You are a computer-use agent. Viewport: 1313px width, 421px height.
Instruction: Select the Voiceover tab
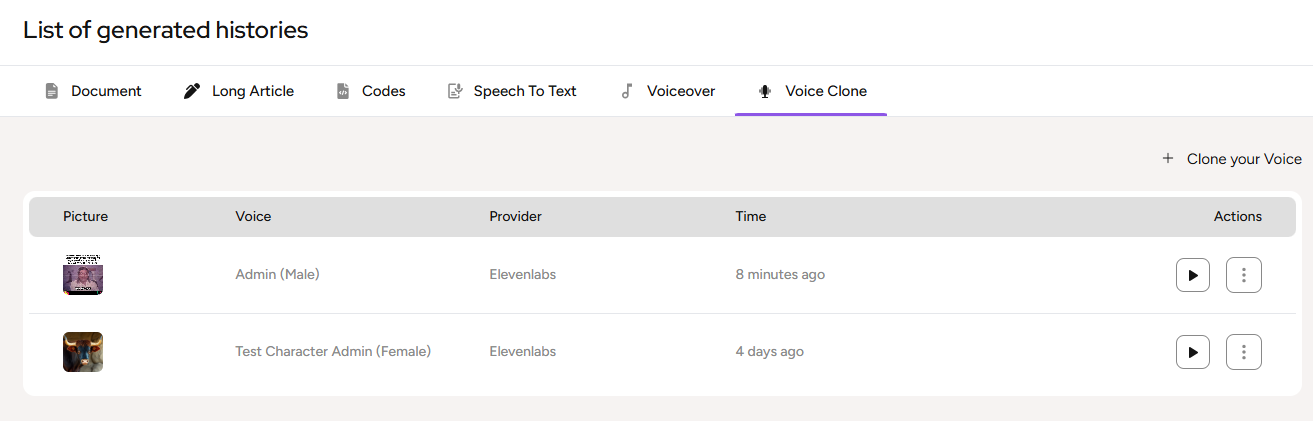680,91
